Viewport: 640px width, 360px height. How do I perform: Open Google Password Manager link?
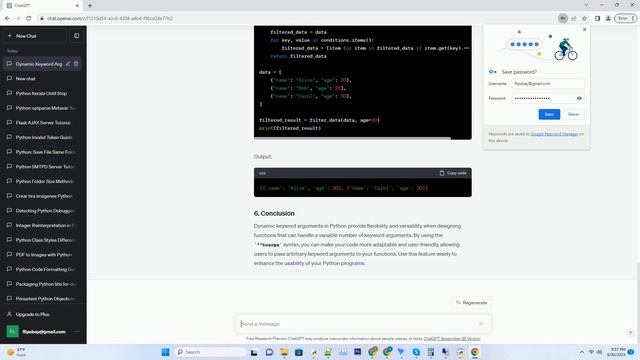point(554,134)
